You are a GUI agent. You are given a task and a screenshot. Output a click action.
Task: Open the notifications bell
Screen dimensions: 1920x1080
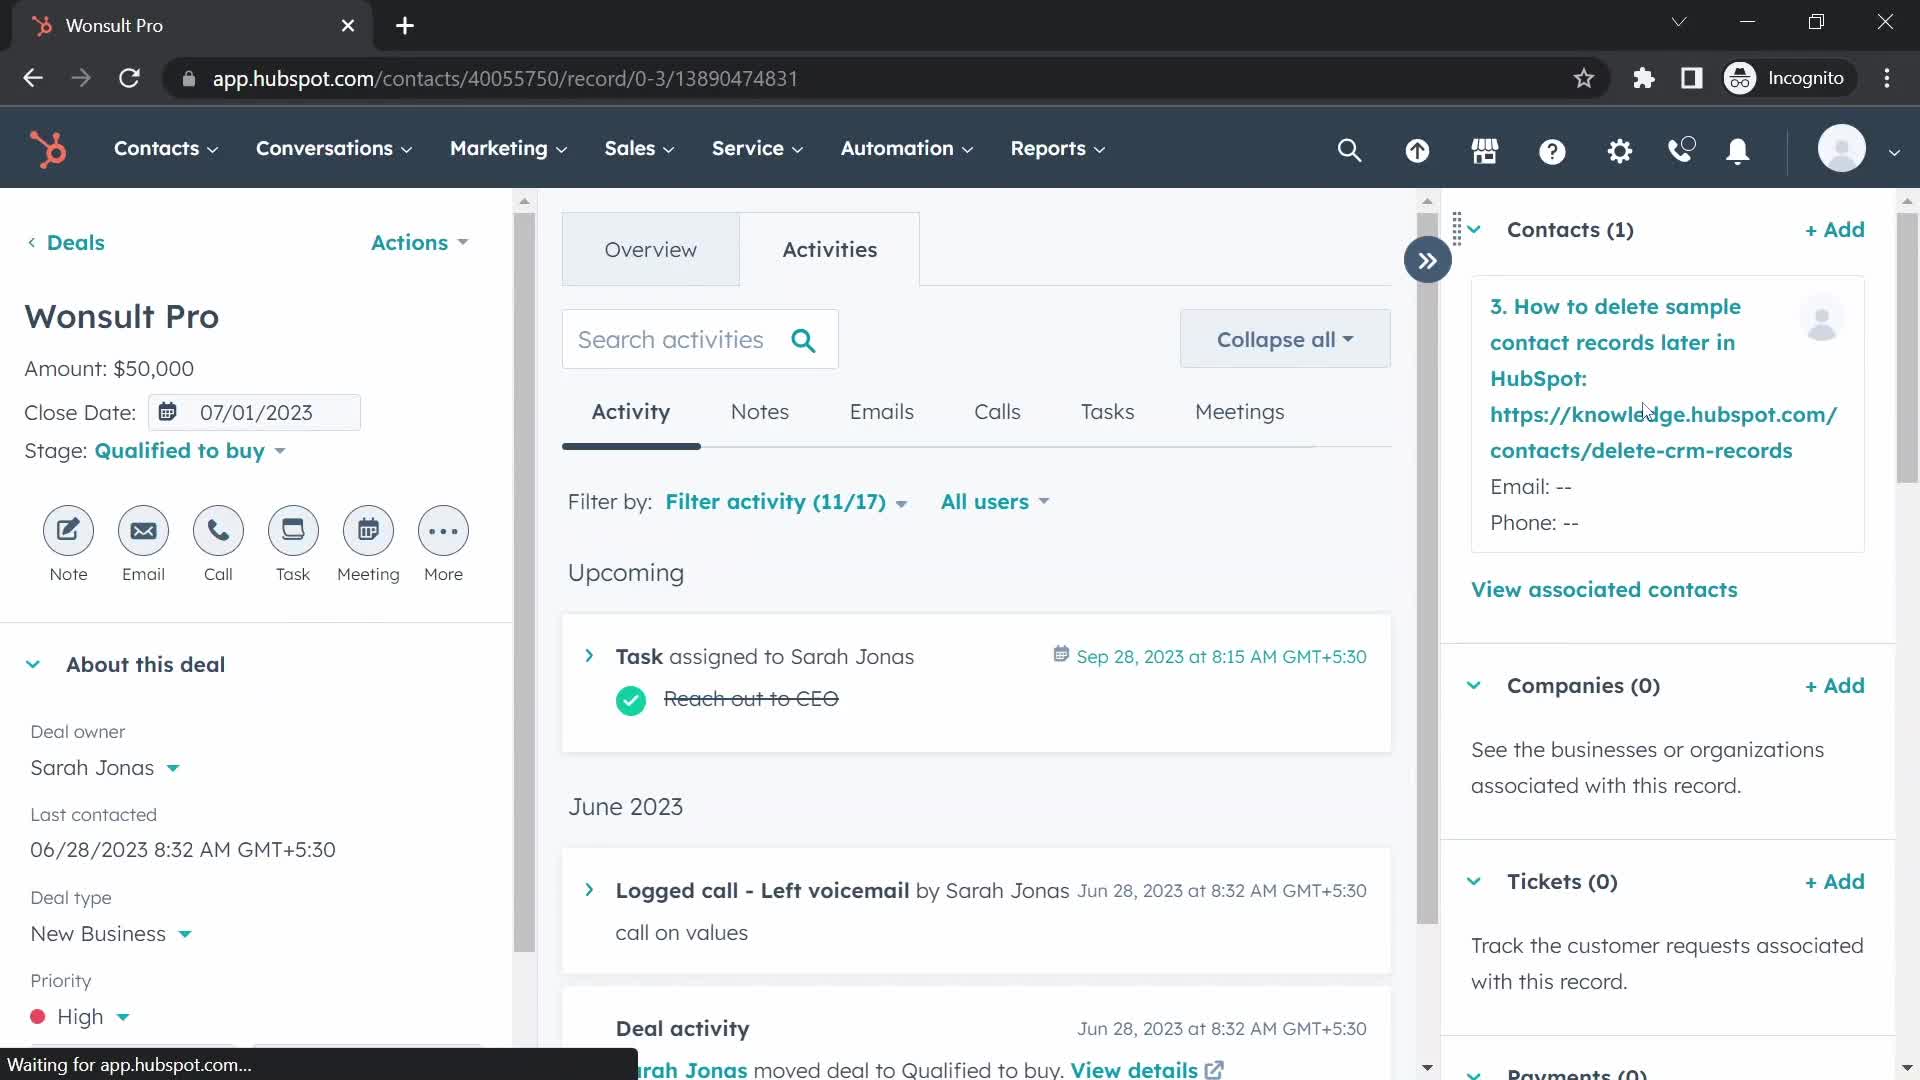point(1738,150)
